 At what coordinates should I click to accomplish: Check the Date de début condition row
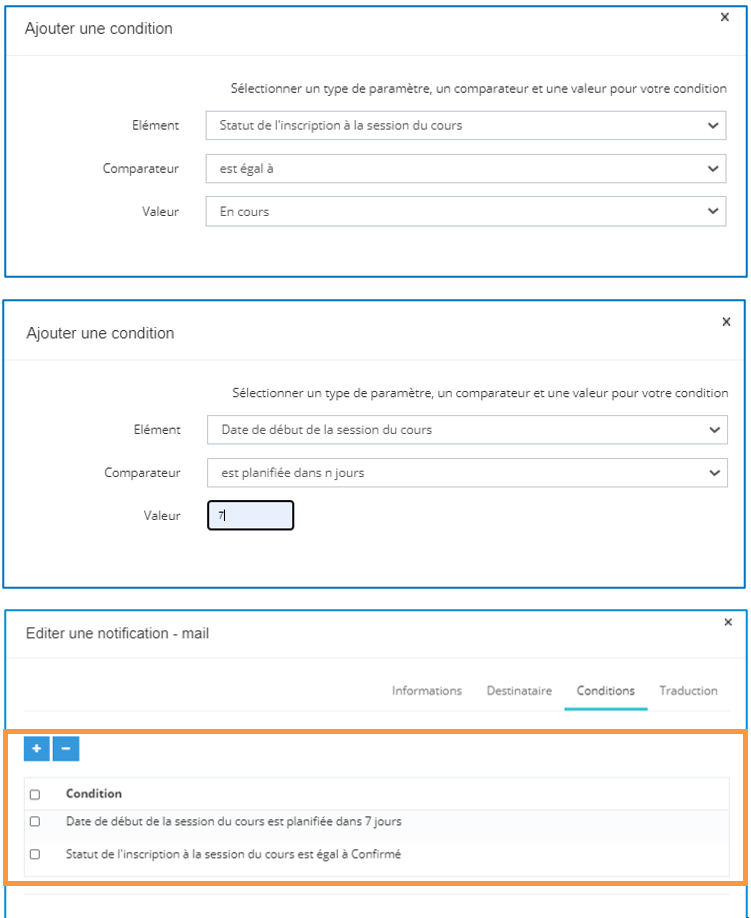point(35,821)
